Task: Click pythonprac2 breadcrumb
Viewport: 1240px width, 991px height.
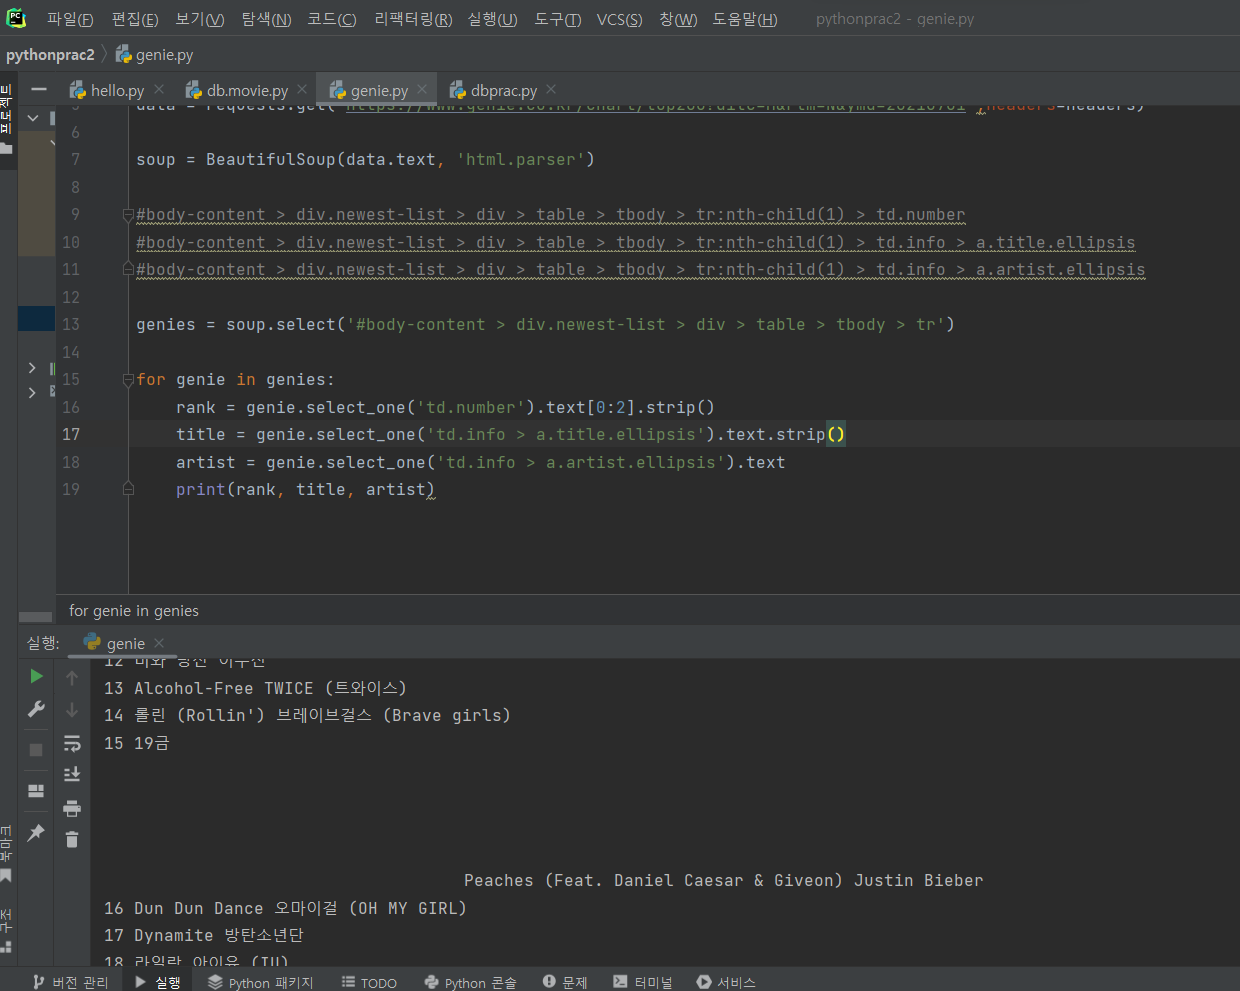Action: [x=50, y=55]
